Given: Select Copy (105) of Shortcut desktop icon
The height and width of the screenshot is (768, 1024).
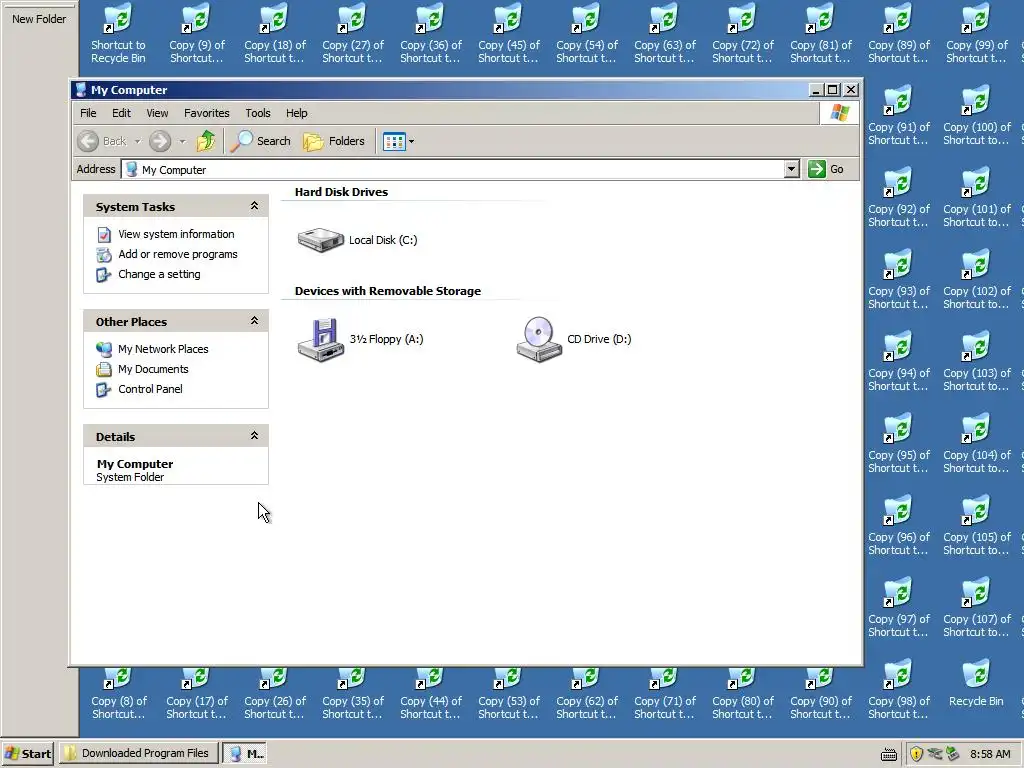Looking at the screenshot, I should pos(976,526).
